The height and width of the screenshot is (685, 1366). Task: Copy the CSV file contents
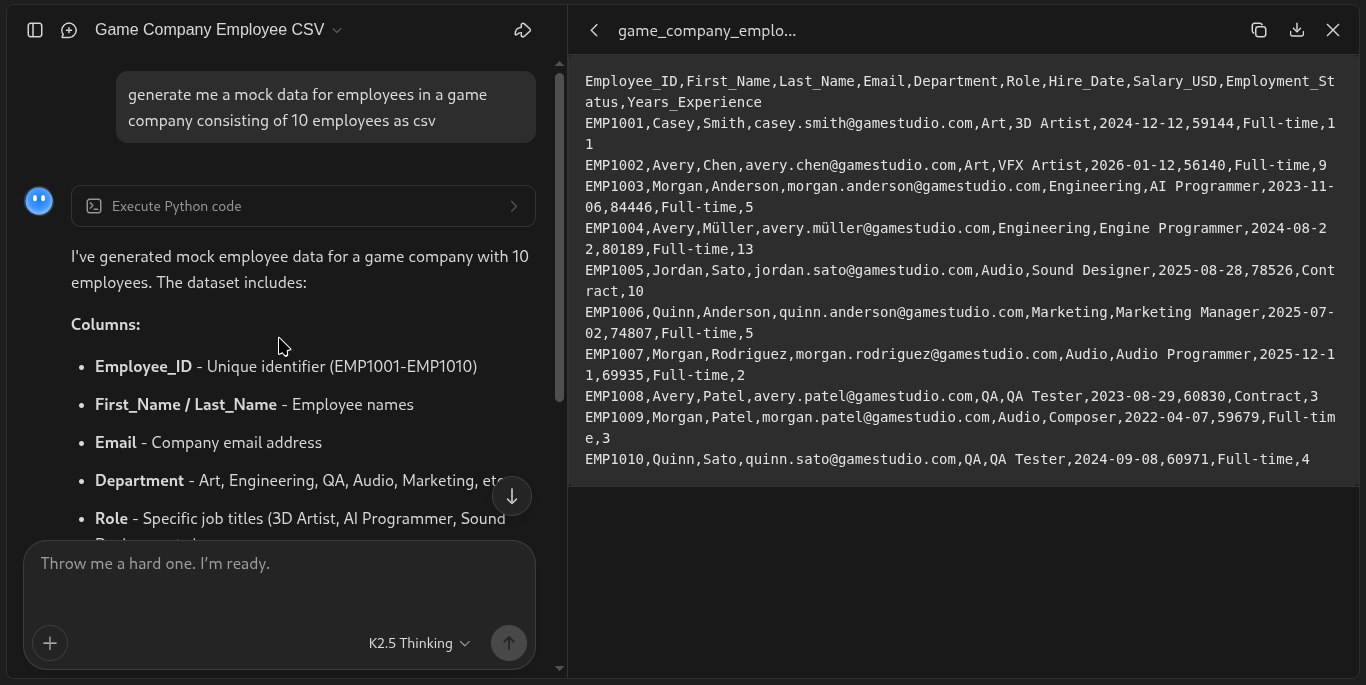[x=1259, y=30]
